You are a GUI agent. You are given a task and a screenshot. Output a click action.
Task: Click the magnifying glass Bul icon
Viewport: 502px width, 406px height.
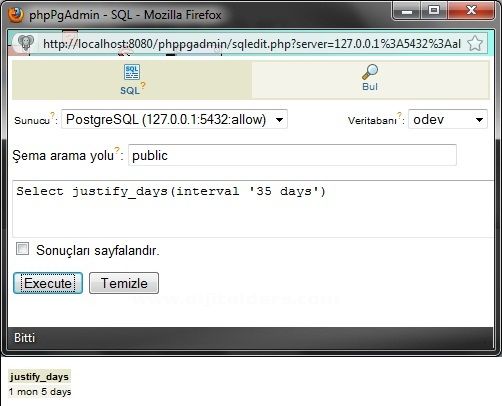(370, 72)
